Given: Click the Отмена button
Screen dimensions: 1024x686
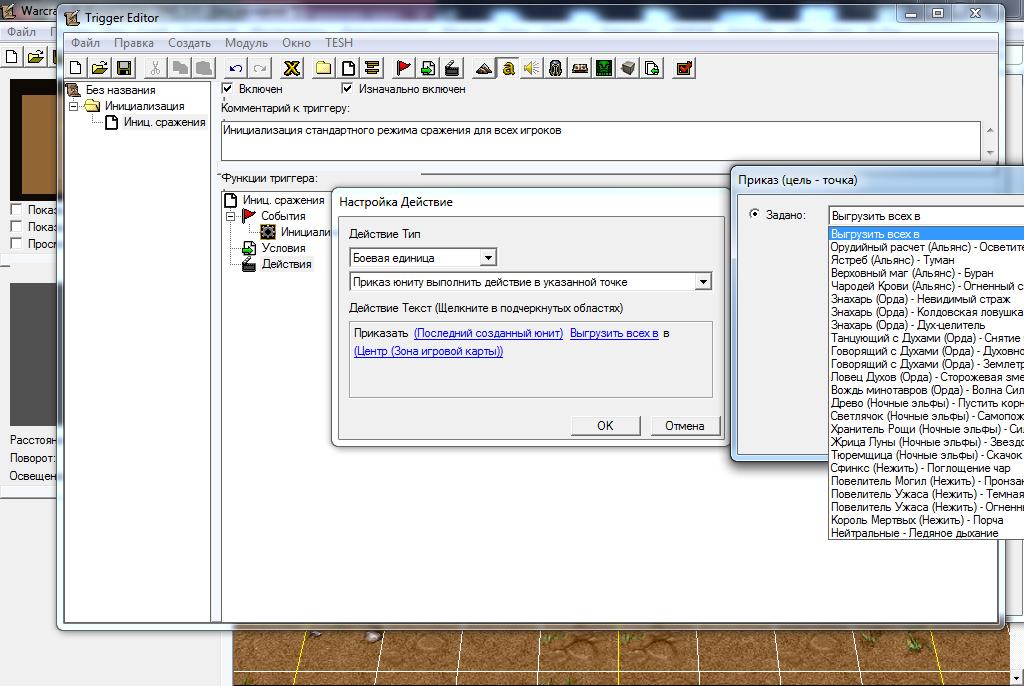Looking at the screenshot, I should pyautogui.click(x=684, y=425).
